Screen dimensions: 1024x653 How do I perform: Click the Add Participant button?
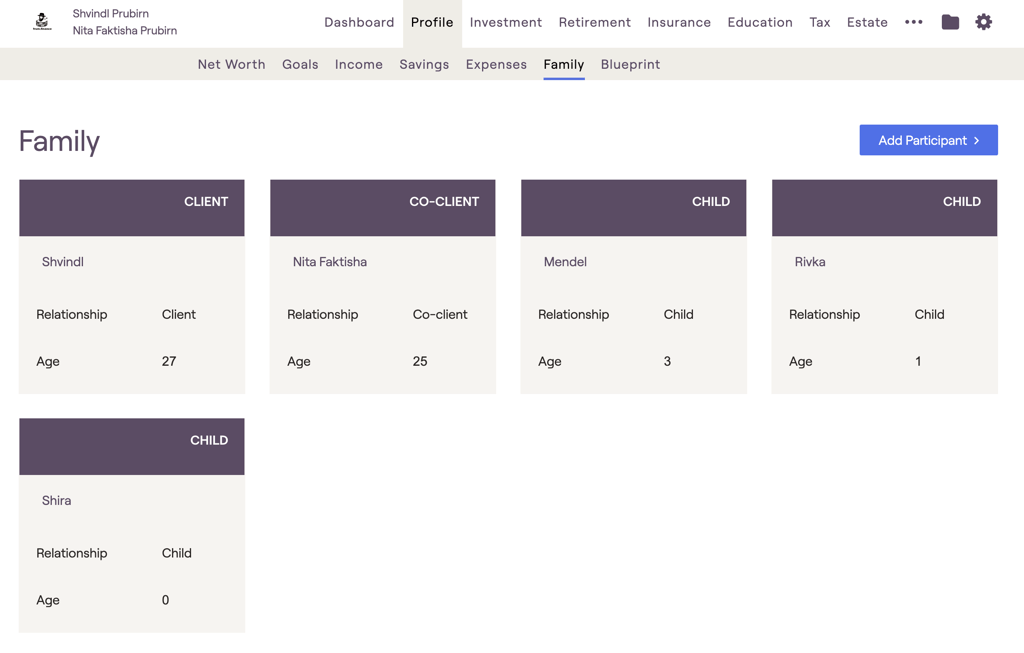[928, 140]
